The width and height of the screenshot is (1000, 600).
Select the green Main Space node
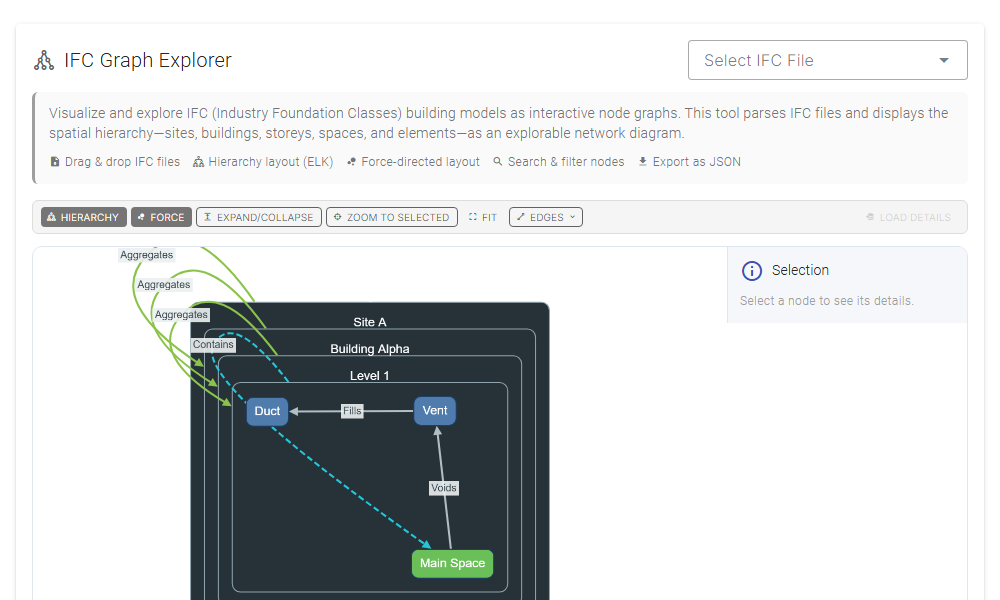point(452,563)
